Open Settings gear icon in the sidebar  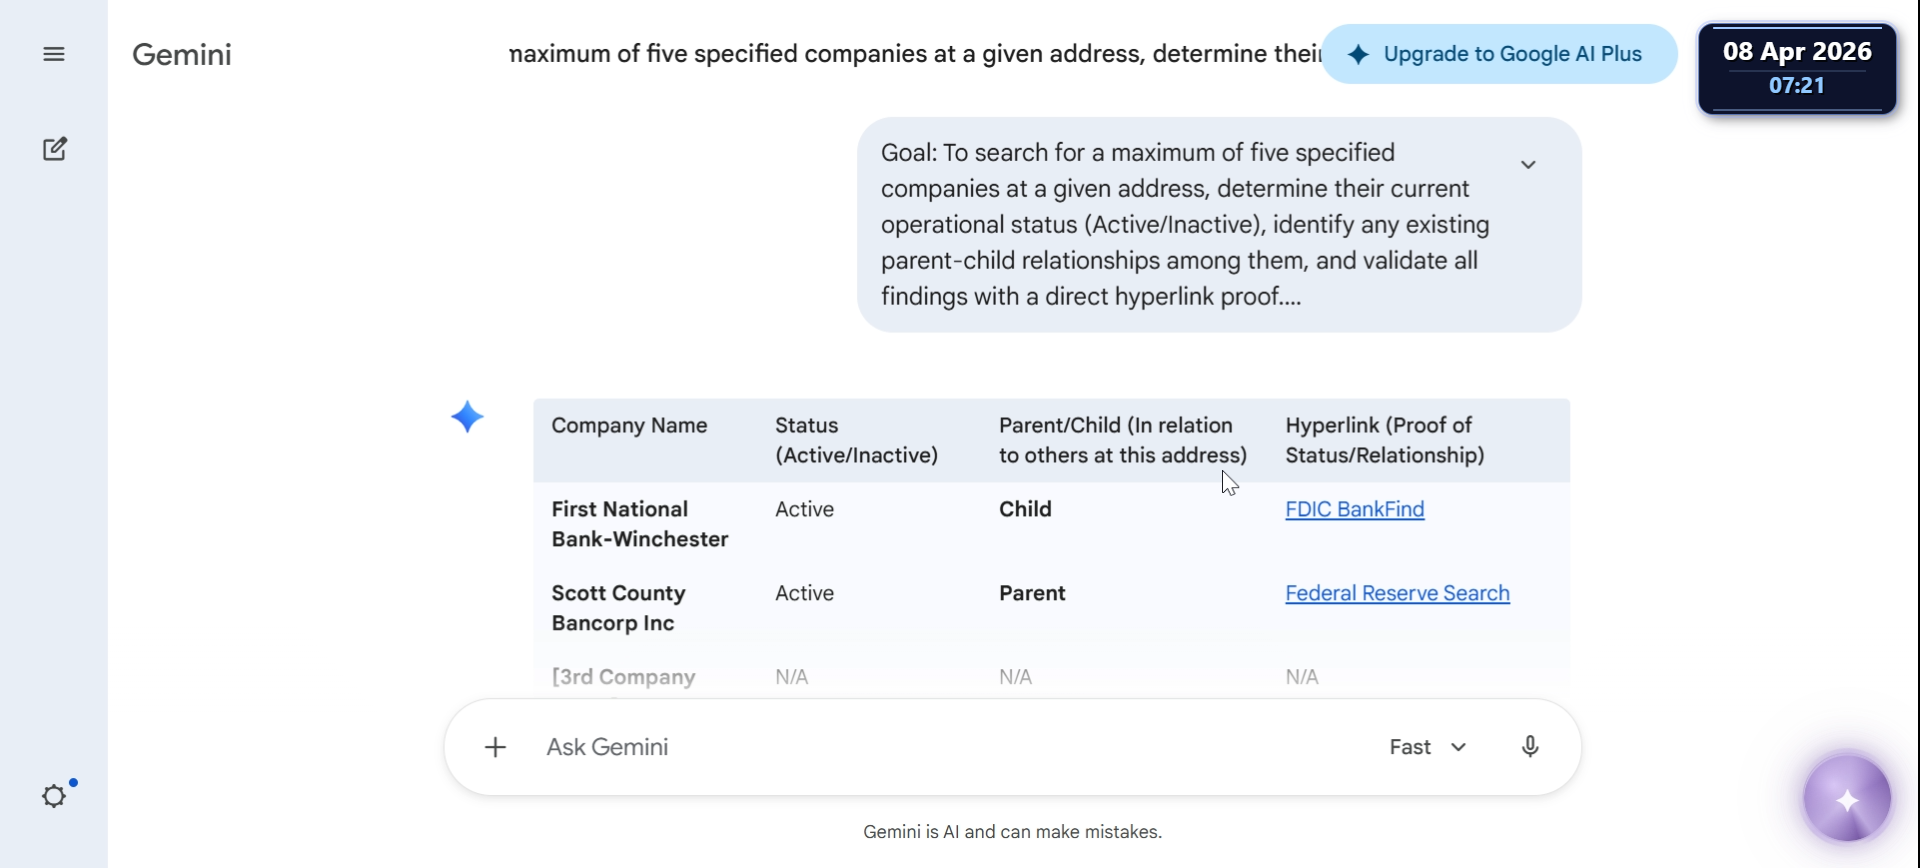54,796
